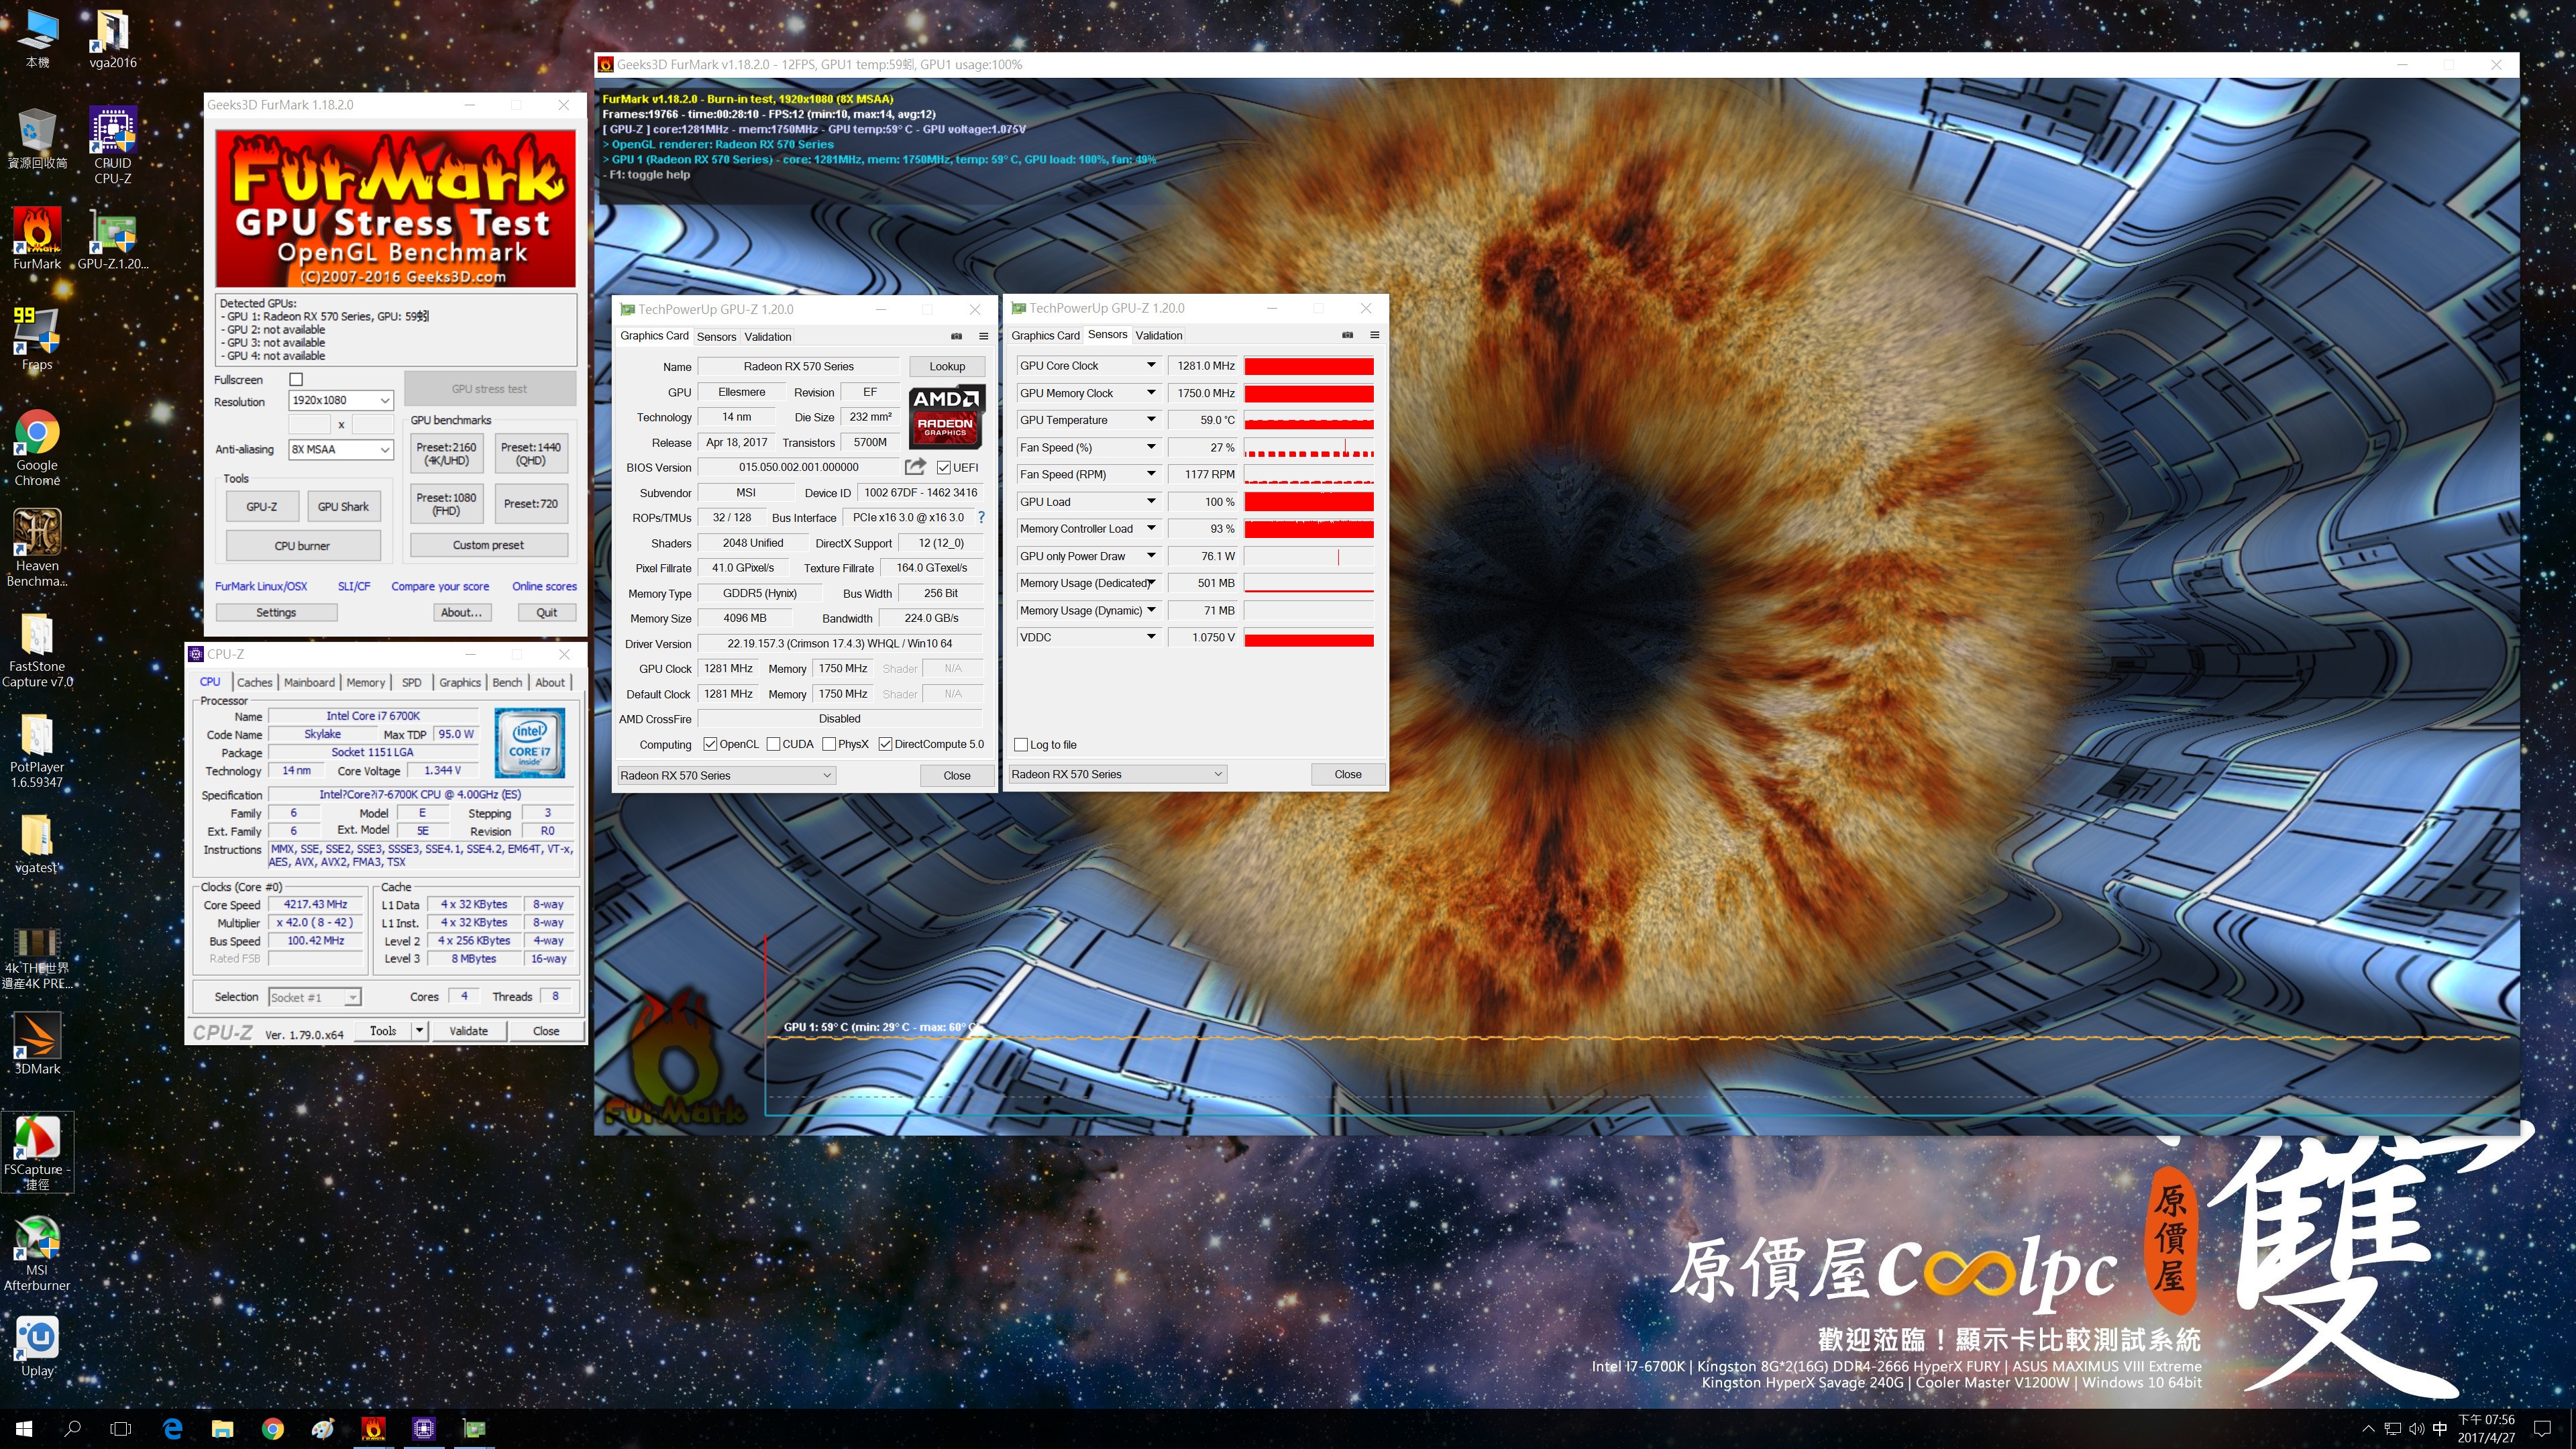Image resolution: width=2576 pixels, height=1449 pixels.
Task: Open the FurMark desktop shortcut
Action: pyautogui.click(x=37, y=238)
